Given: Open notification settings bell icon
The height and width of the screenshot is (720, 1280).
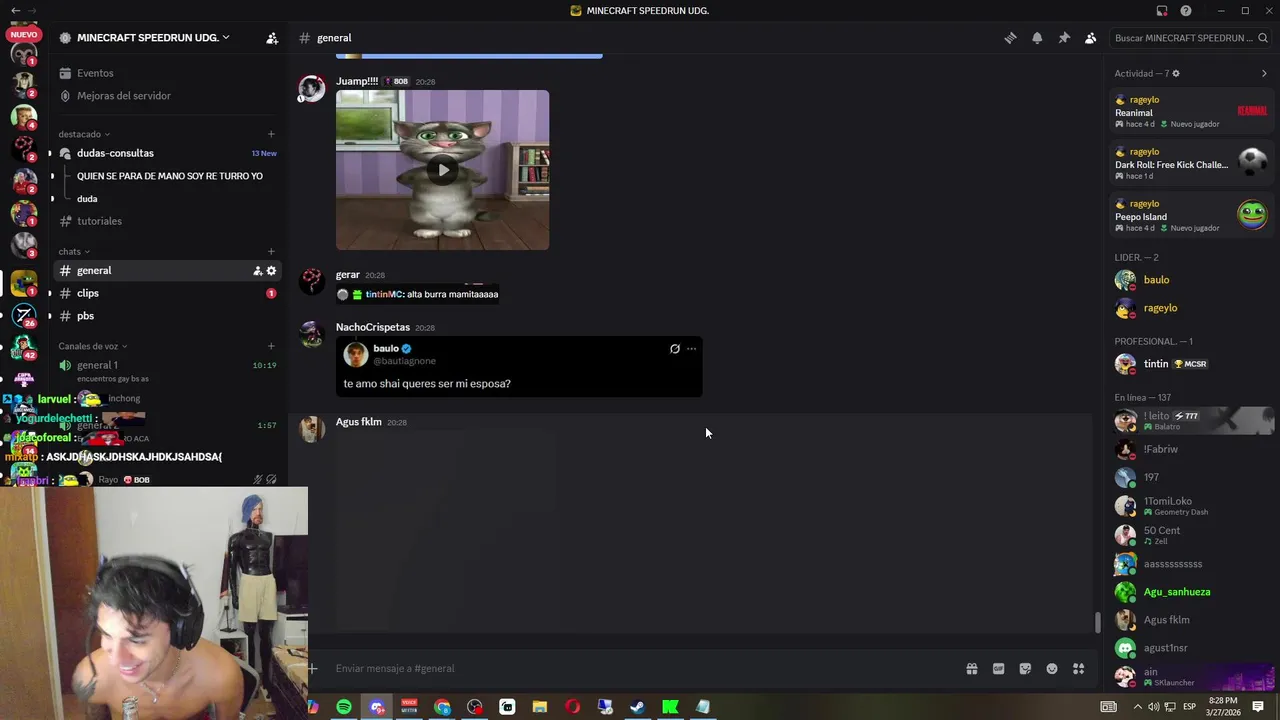Looking at the screenshot, I should click(x=1037, y=38).
